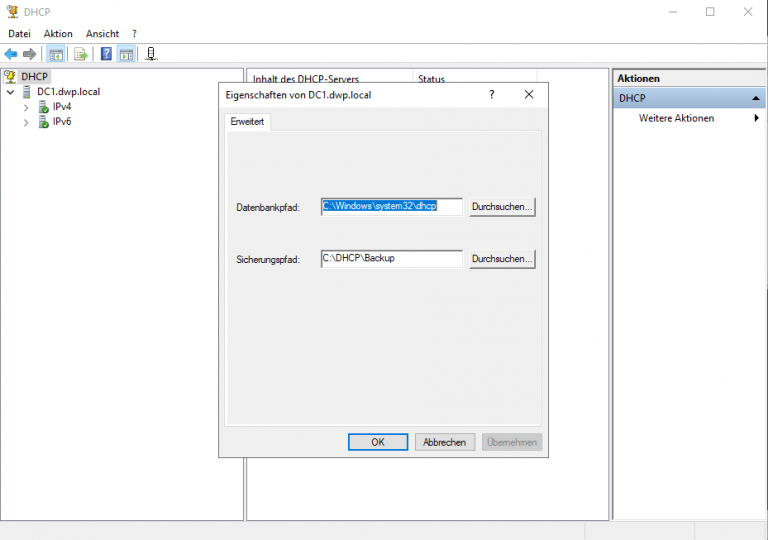Image resolution: width=768 pixels, height=540 pixels.
Task: Select the IPv4 tree label
Action: (62, 106)
